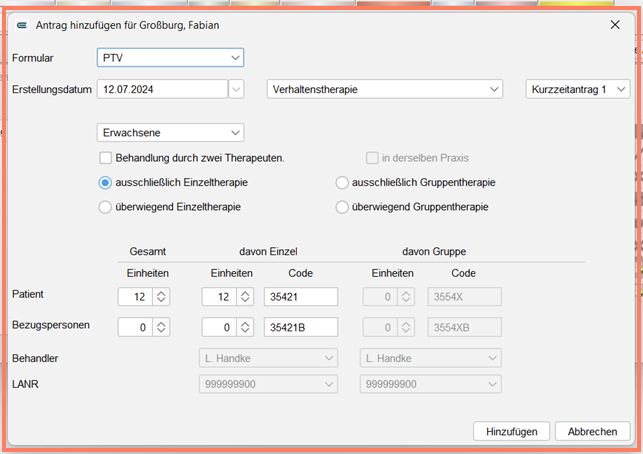Click the Bezugspersonen Gruppe code field 3554XB
The width and height of the screenshot is (643, 454).
pyautogui.click(x=464, y=327)
